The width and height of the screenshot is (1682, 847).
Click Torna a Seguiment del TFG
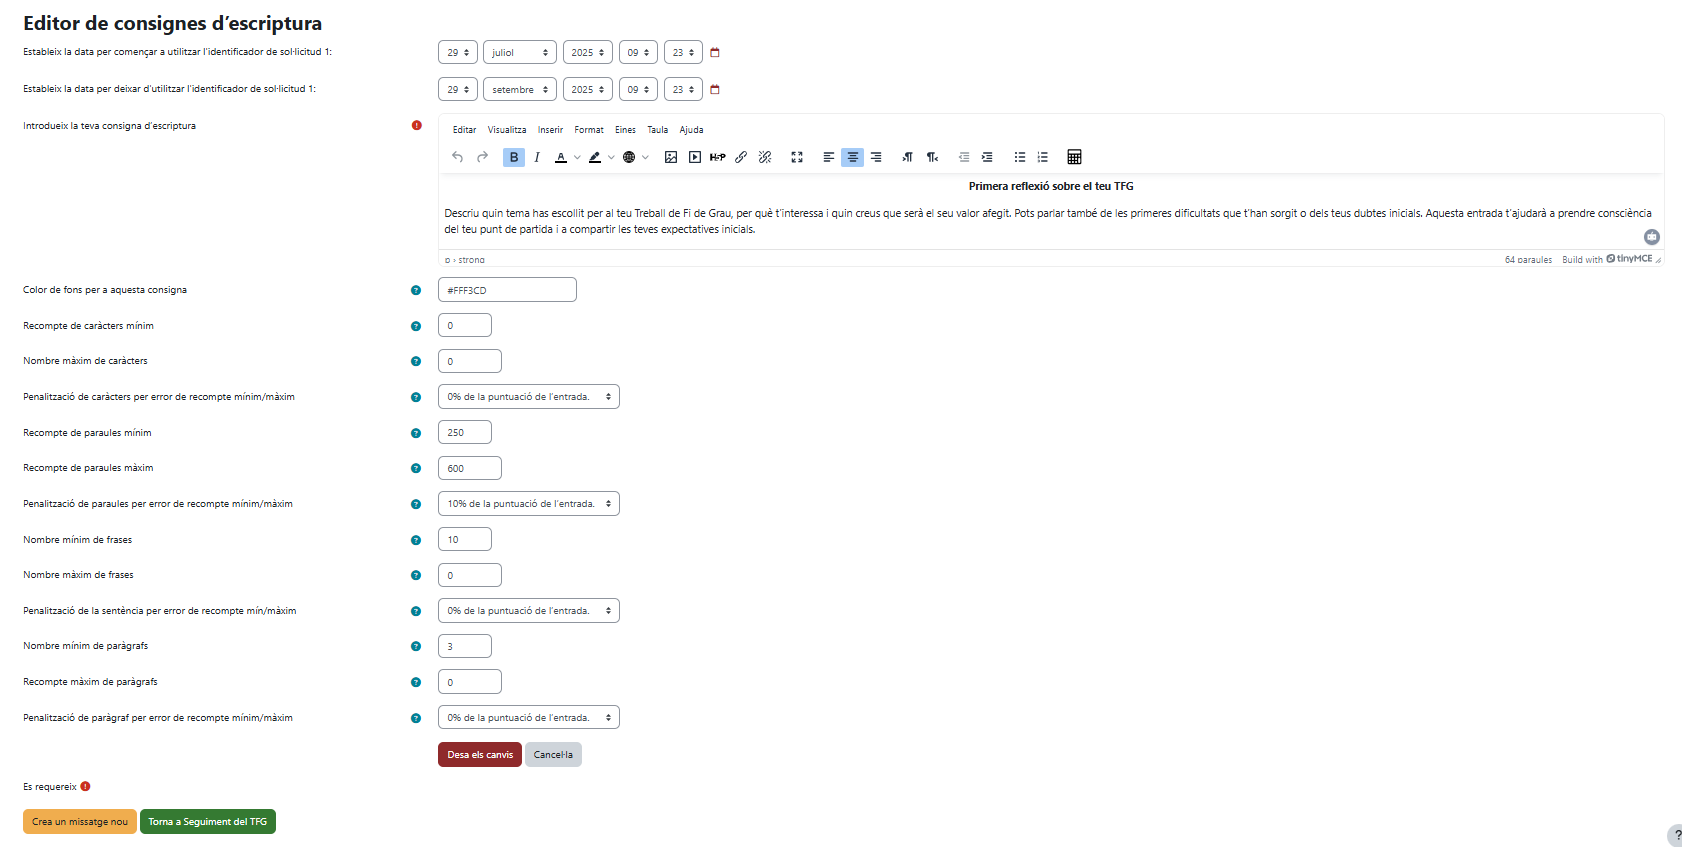pyautogui.click(x=207, y=822)
